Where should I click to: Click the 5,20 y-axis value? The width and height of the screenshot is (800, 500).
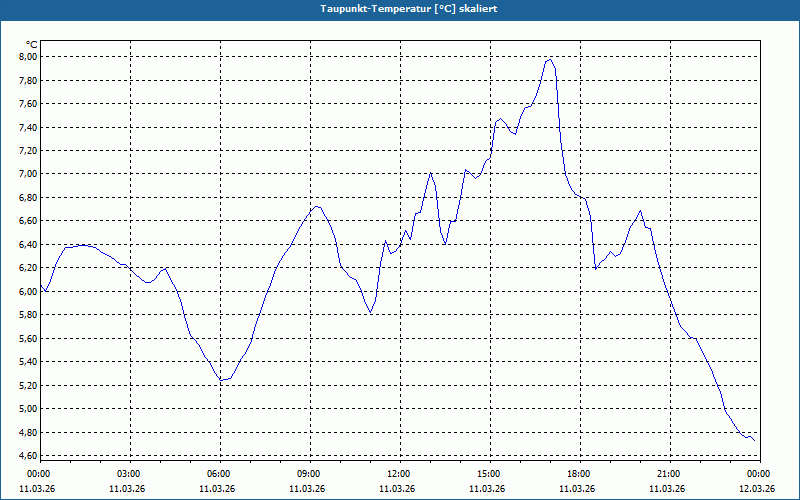click(29, 385)
